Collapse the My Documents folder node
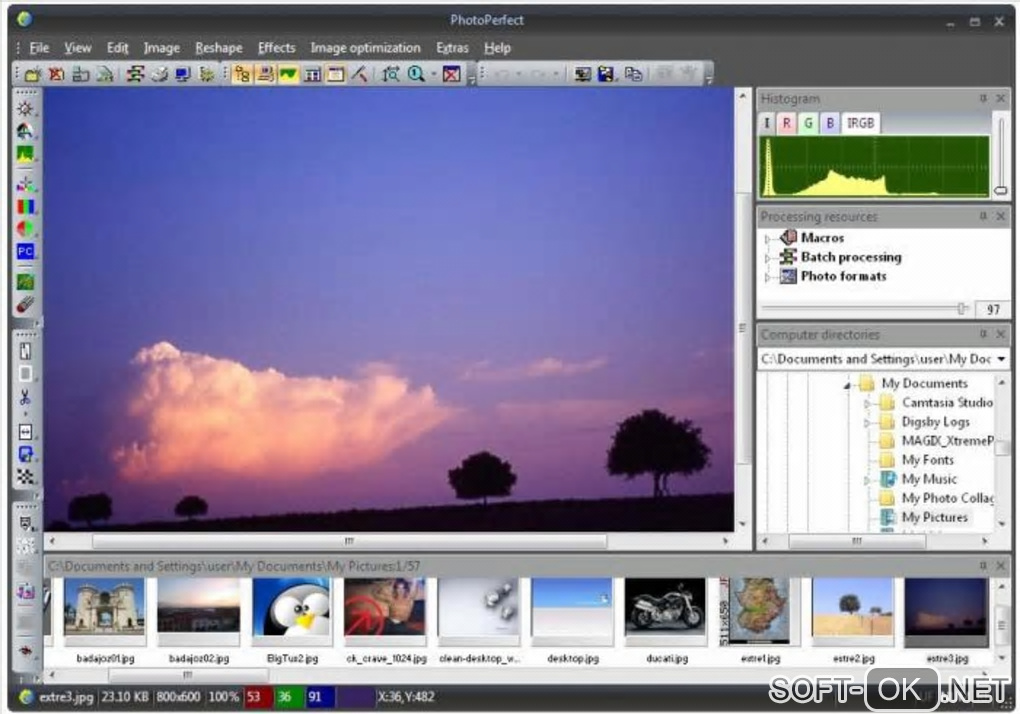The width and height of the screenshot is (1020, 714). 847,386
